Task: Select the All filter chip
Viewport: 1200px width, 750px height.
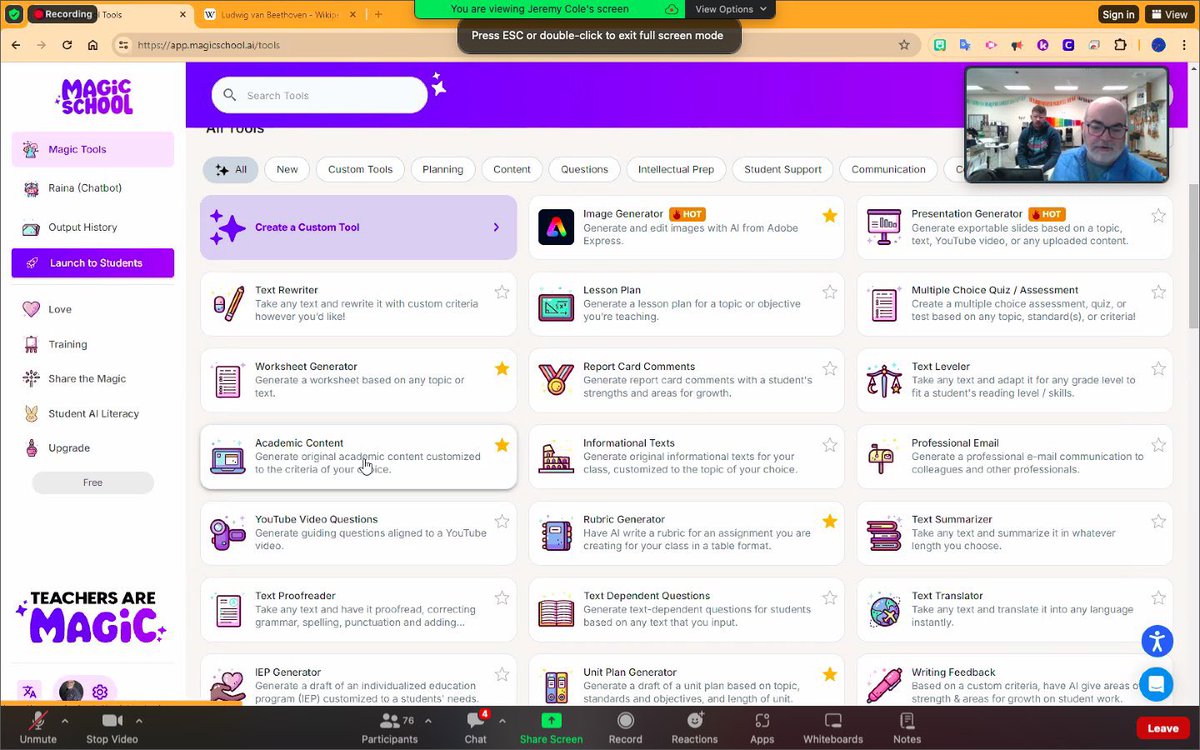Action: [x=231, y=169]
